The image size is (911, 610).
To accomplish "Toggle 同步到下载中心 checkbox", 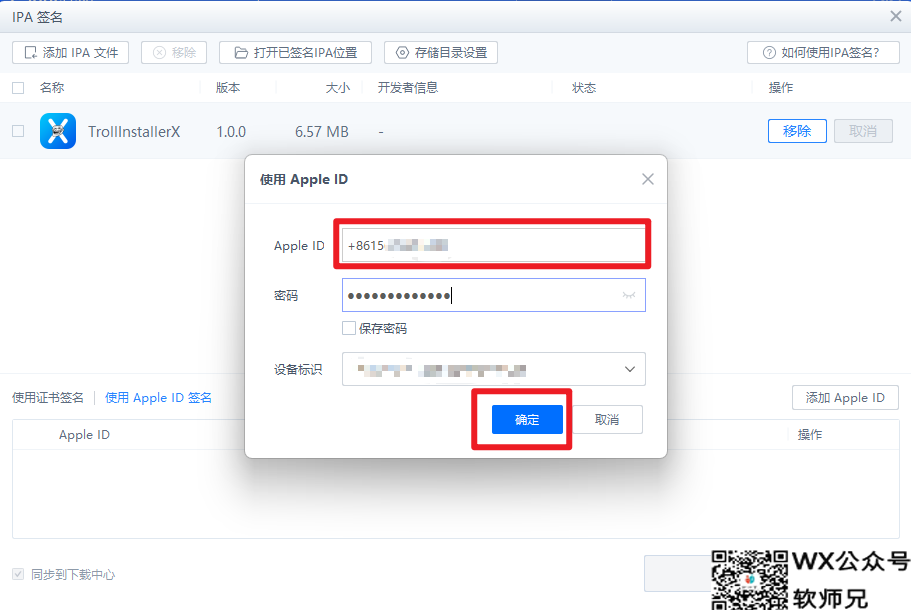I will (18, 575).
